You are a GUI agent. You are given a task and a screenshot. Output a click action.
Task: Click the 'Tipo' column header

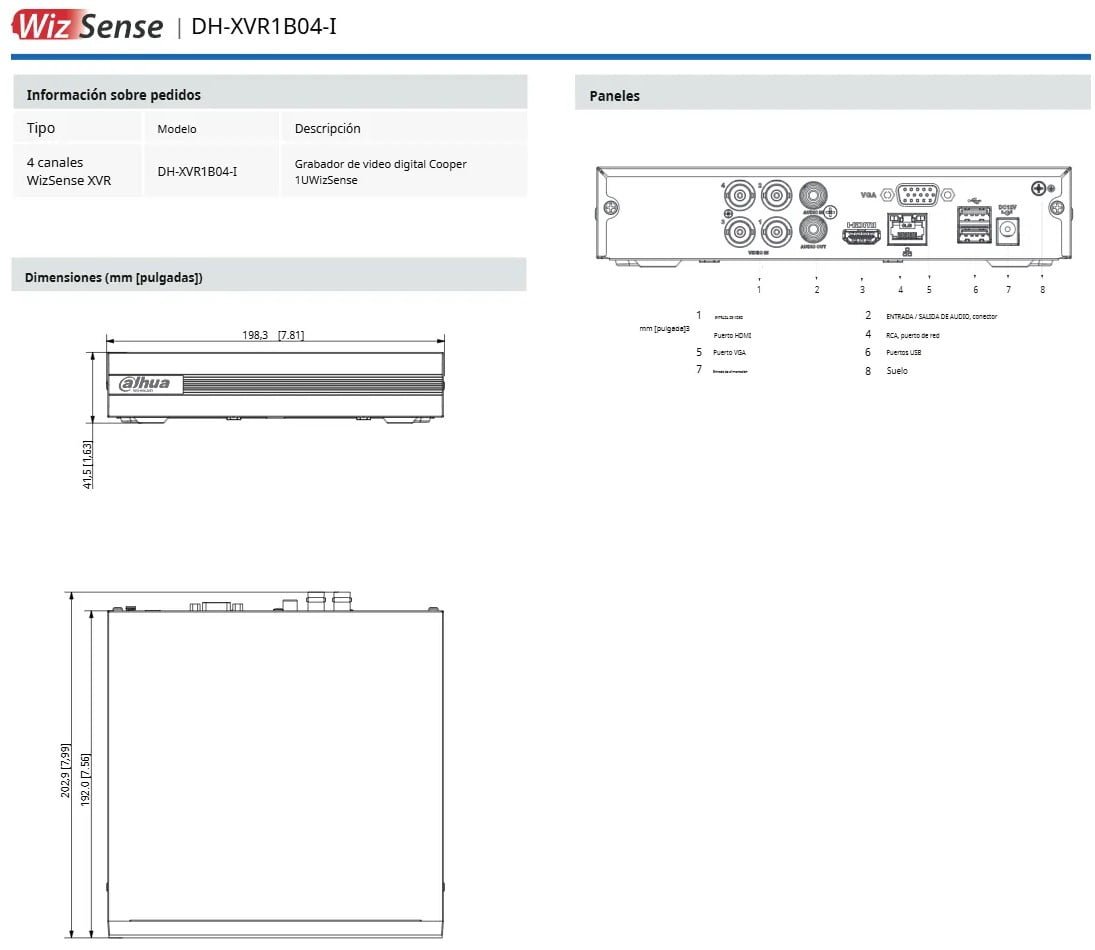click(x=41, y=128)
